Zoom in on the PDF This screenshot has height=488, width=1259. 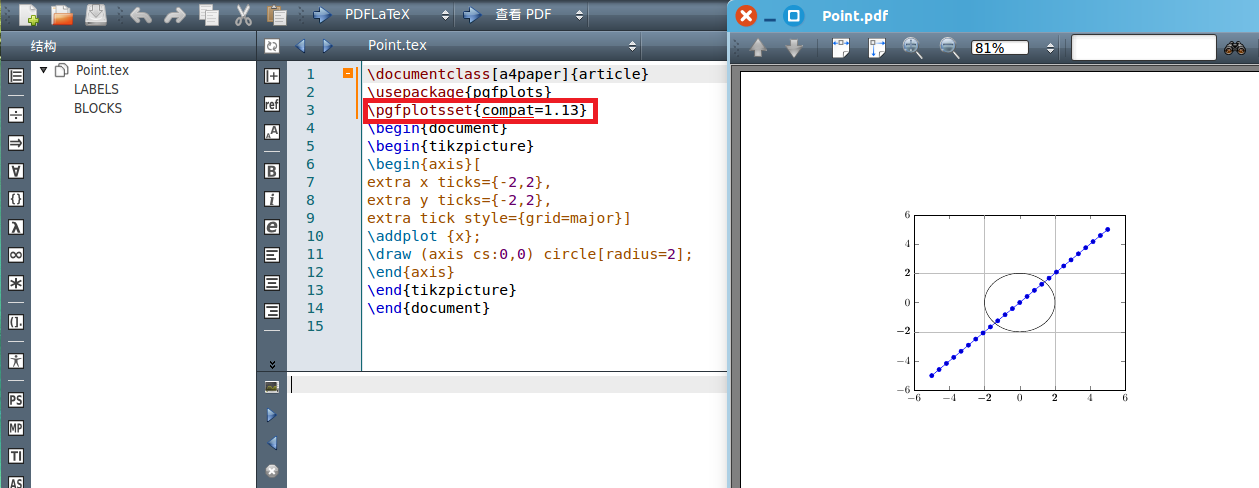912,47
